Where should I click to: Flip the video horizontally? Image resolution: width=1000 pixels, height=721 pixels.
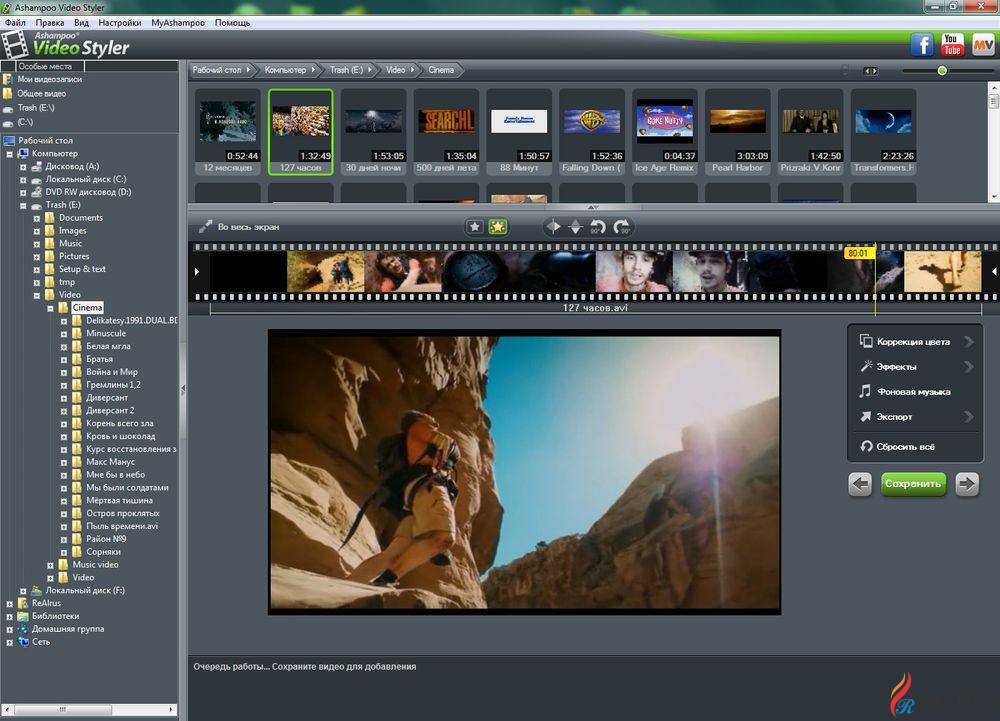[553, 226]
